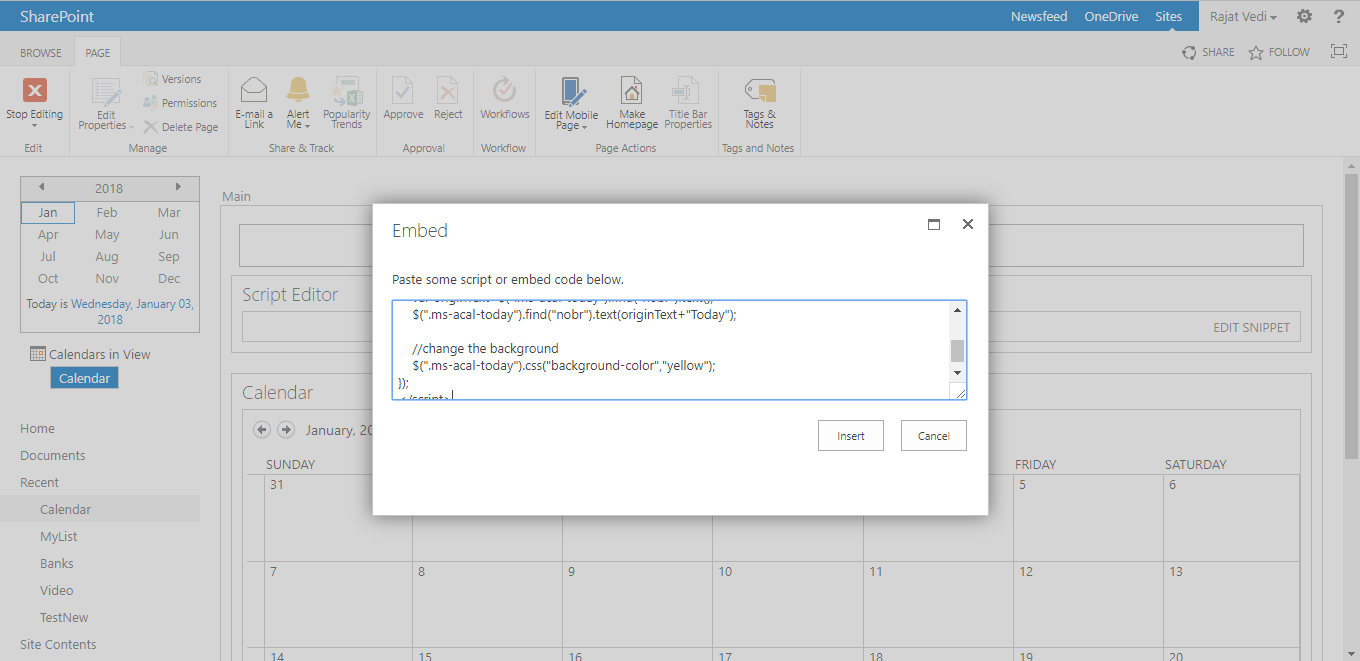
Task: Open OneDrive in top bar
Action: (1112, 16)
